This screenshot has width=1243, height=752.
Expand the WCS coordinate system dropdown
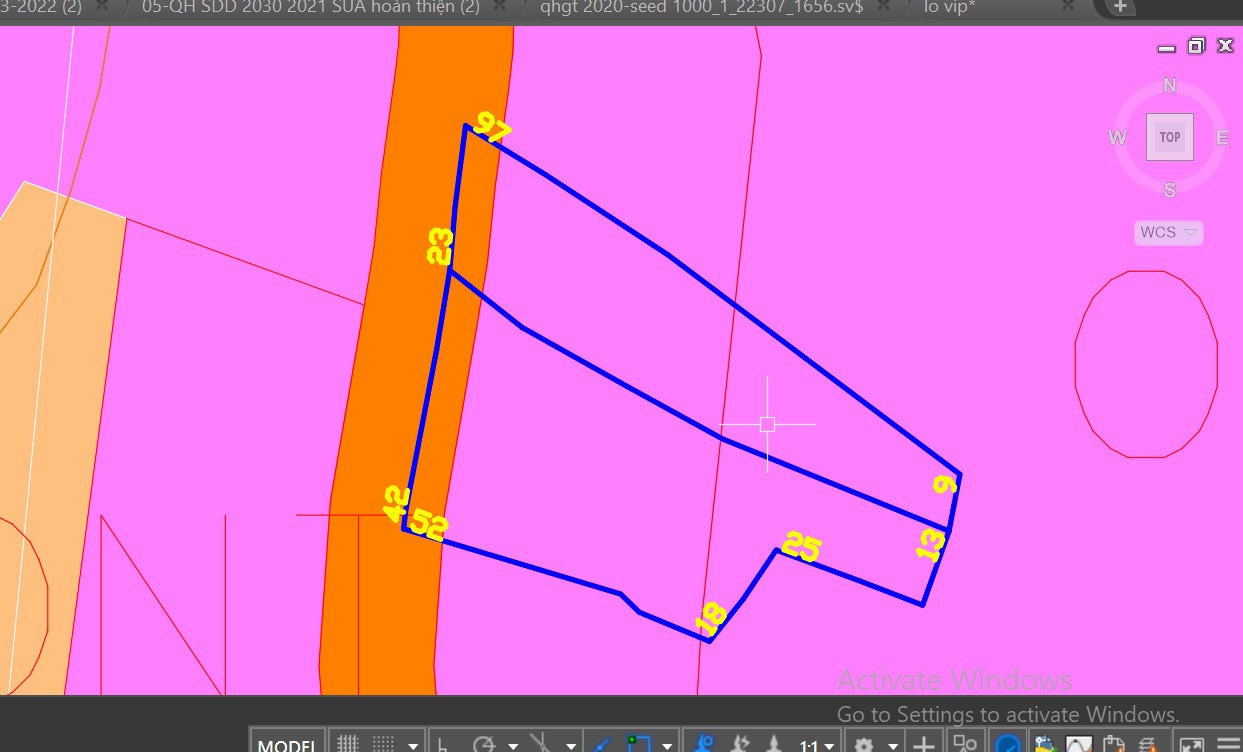click(x=1168, y=232)
